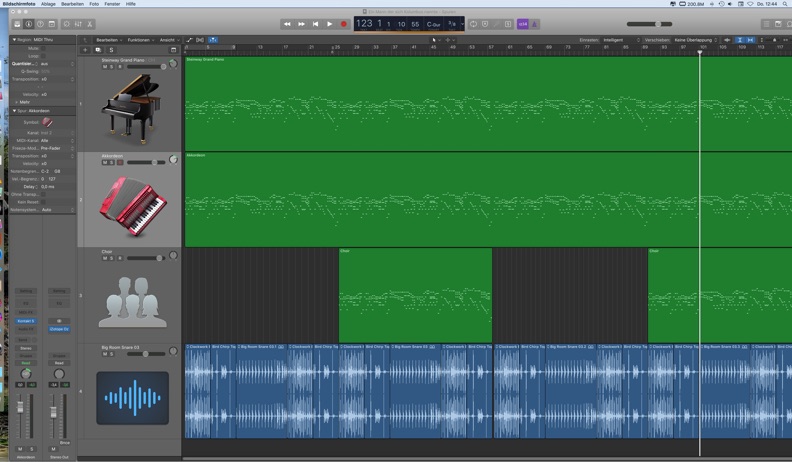Adjust the Akkordeon track volume slider

(146, 163)
